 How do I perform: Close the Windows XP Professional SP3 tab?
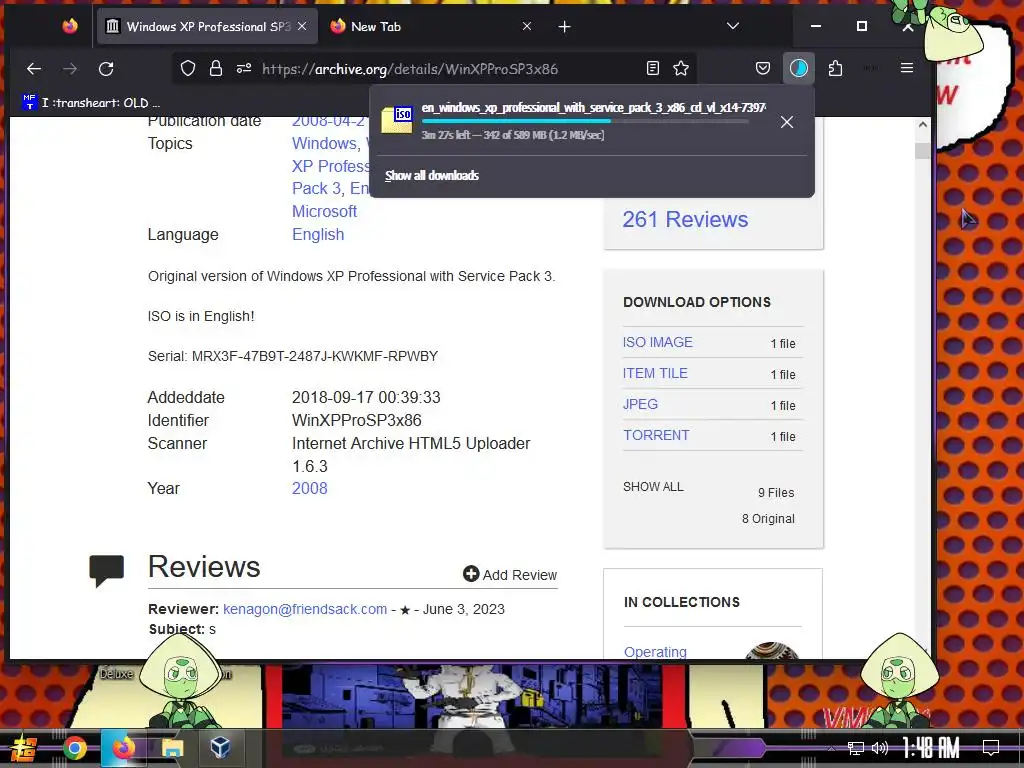302,26
